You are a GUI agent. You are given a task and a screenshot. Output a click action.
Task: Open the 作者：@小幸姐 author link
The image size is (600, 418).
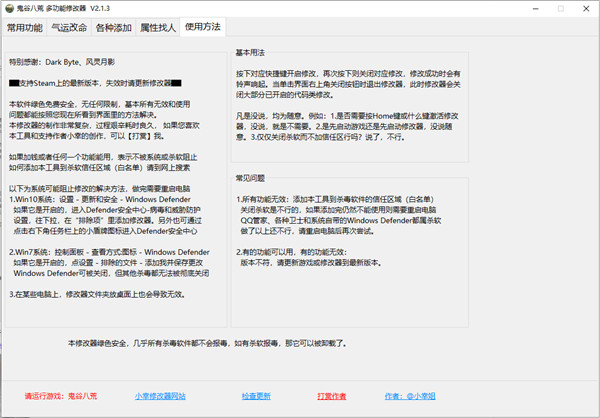pos(413,396)
